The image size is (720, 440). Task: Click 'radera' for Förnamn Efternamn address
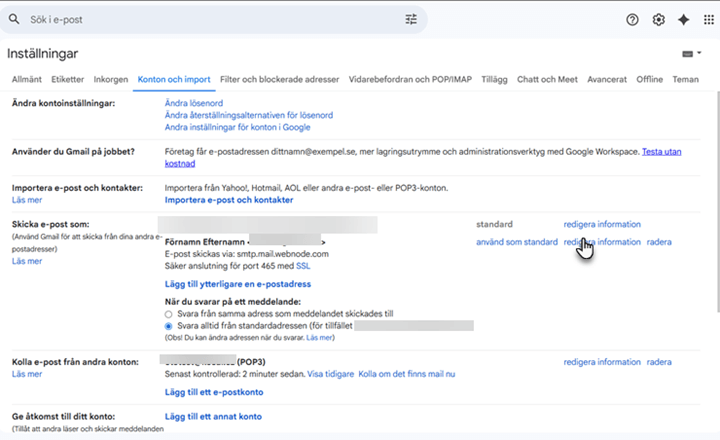[x=659, y=242]
